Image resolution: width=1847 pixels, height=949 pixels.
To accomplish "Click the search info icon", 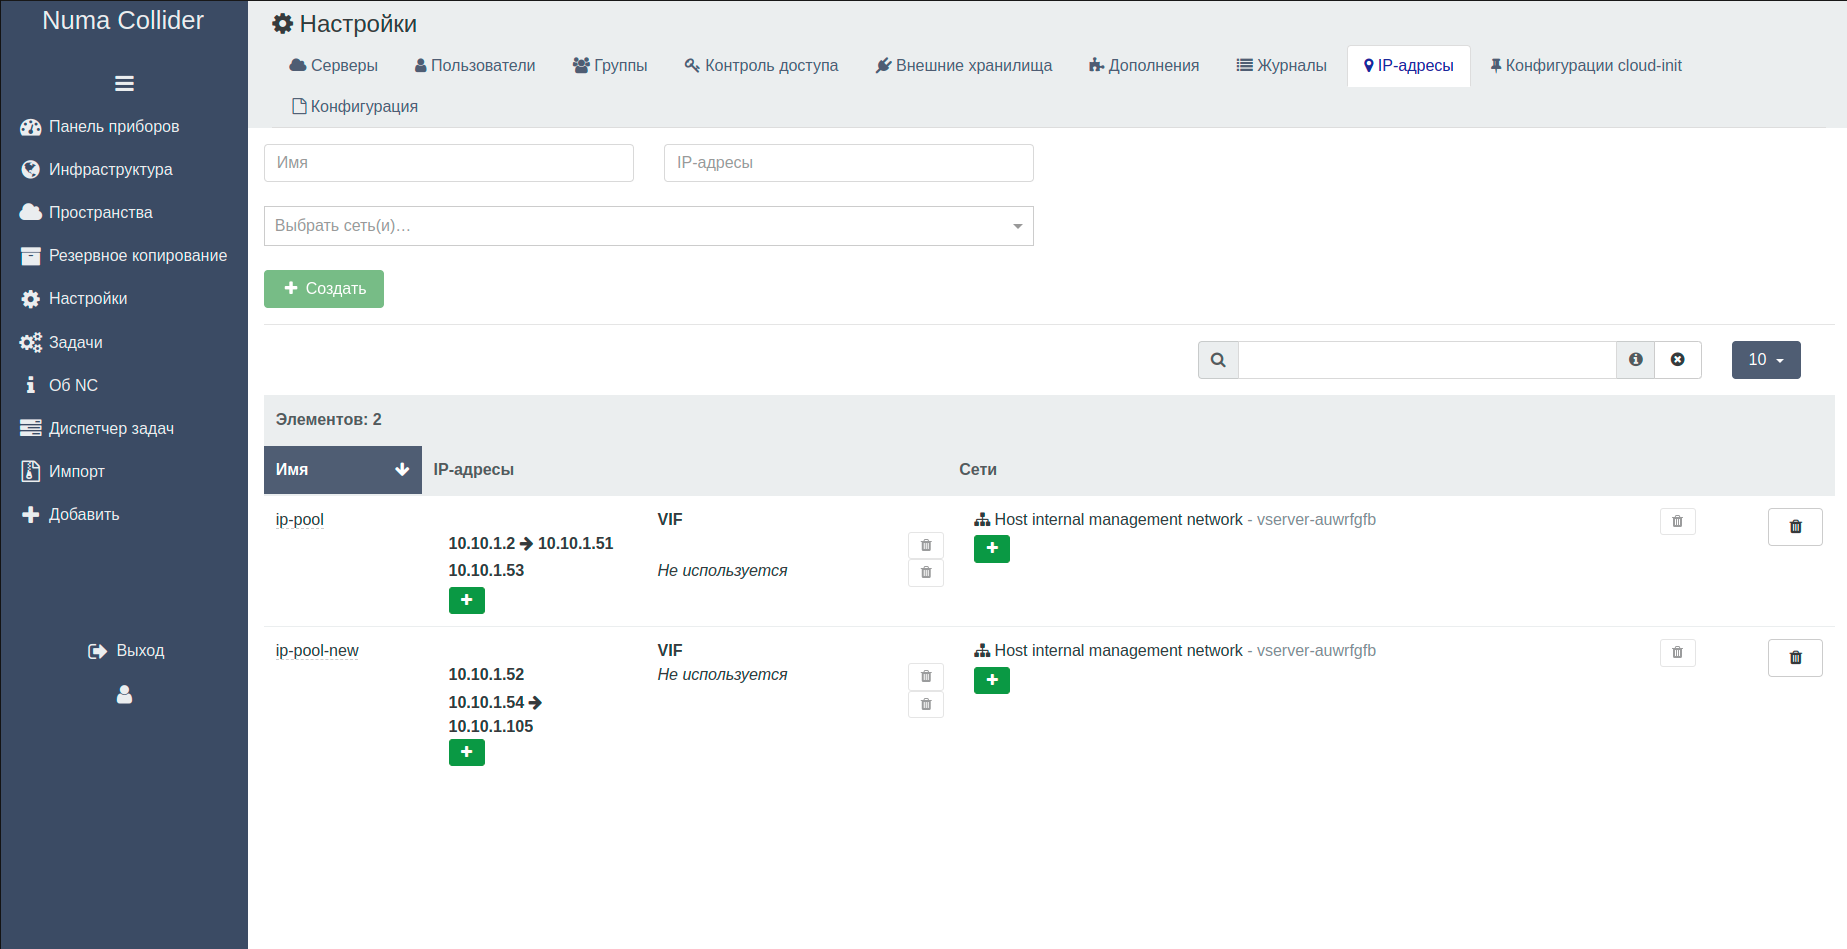I will [1636, 360].
